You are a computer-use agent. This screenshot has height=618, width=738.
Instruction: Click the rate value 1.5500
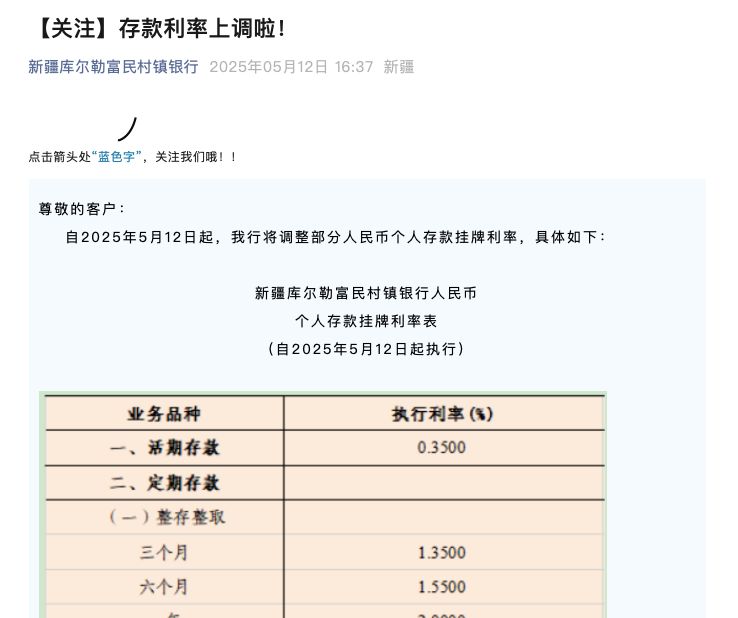tap(442, 587)
